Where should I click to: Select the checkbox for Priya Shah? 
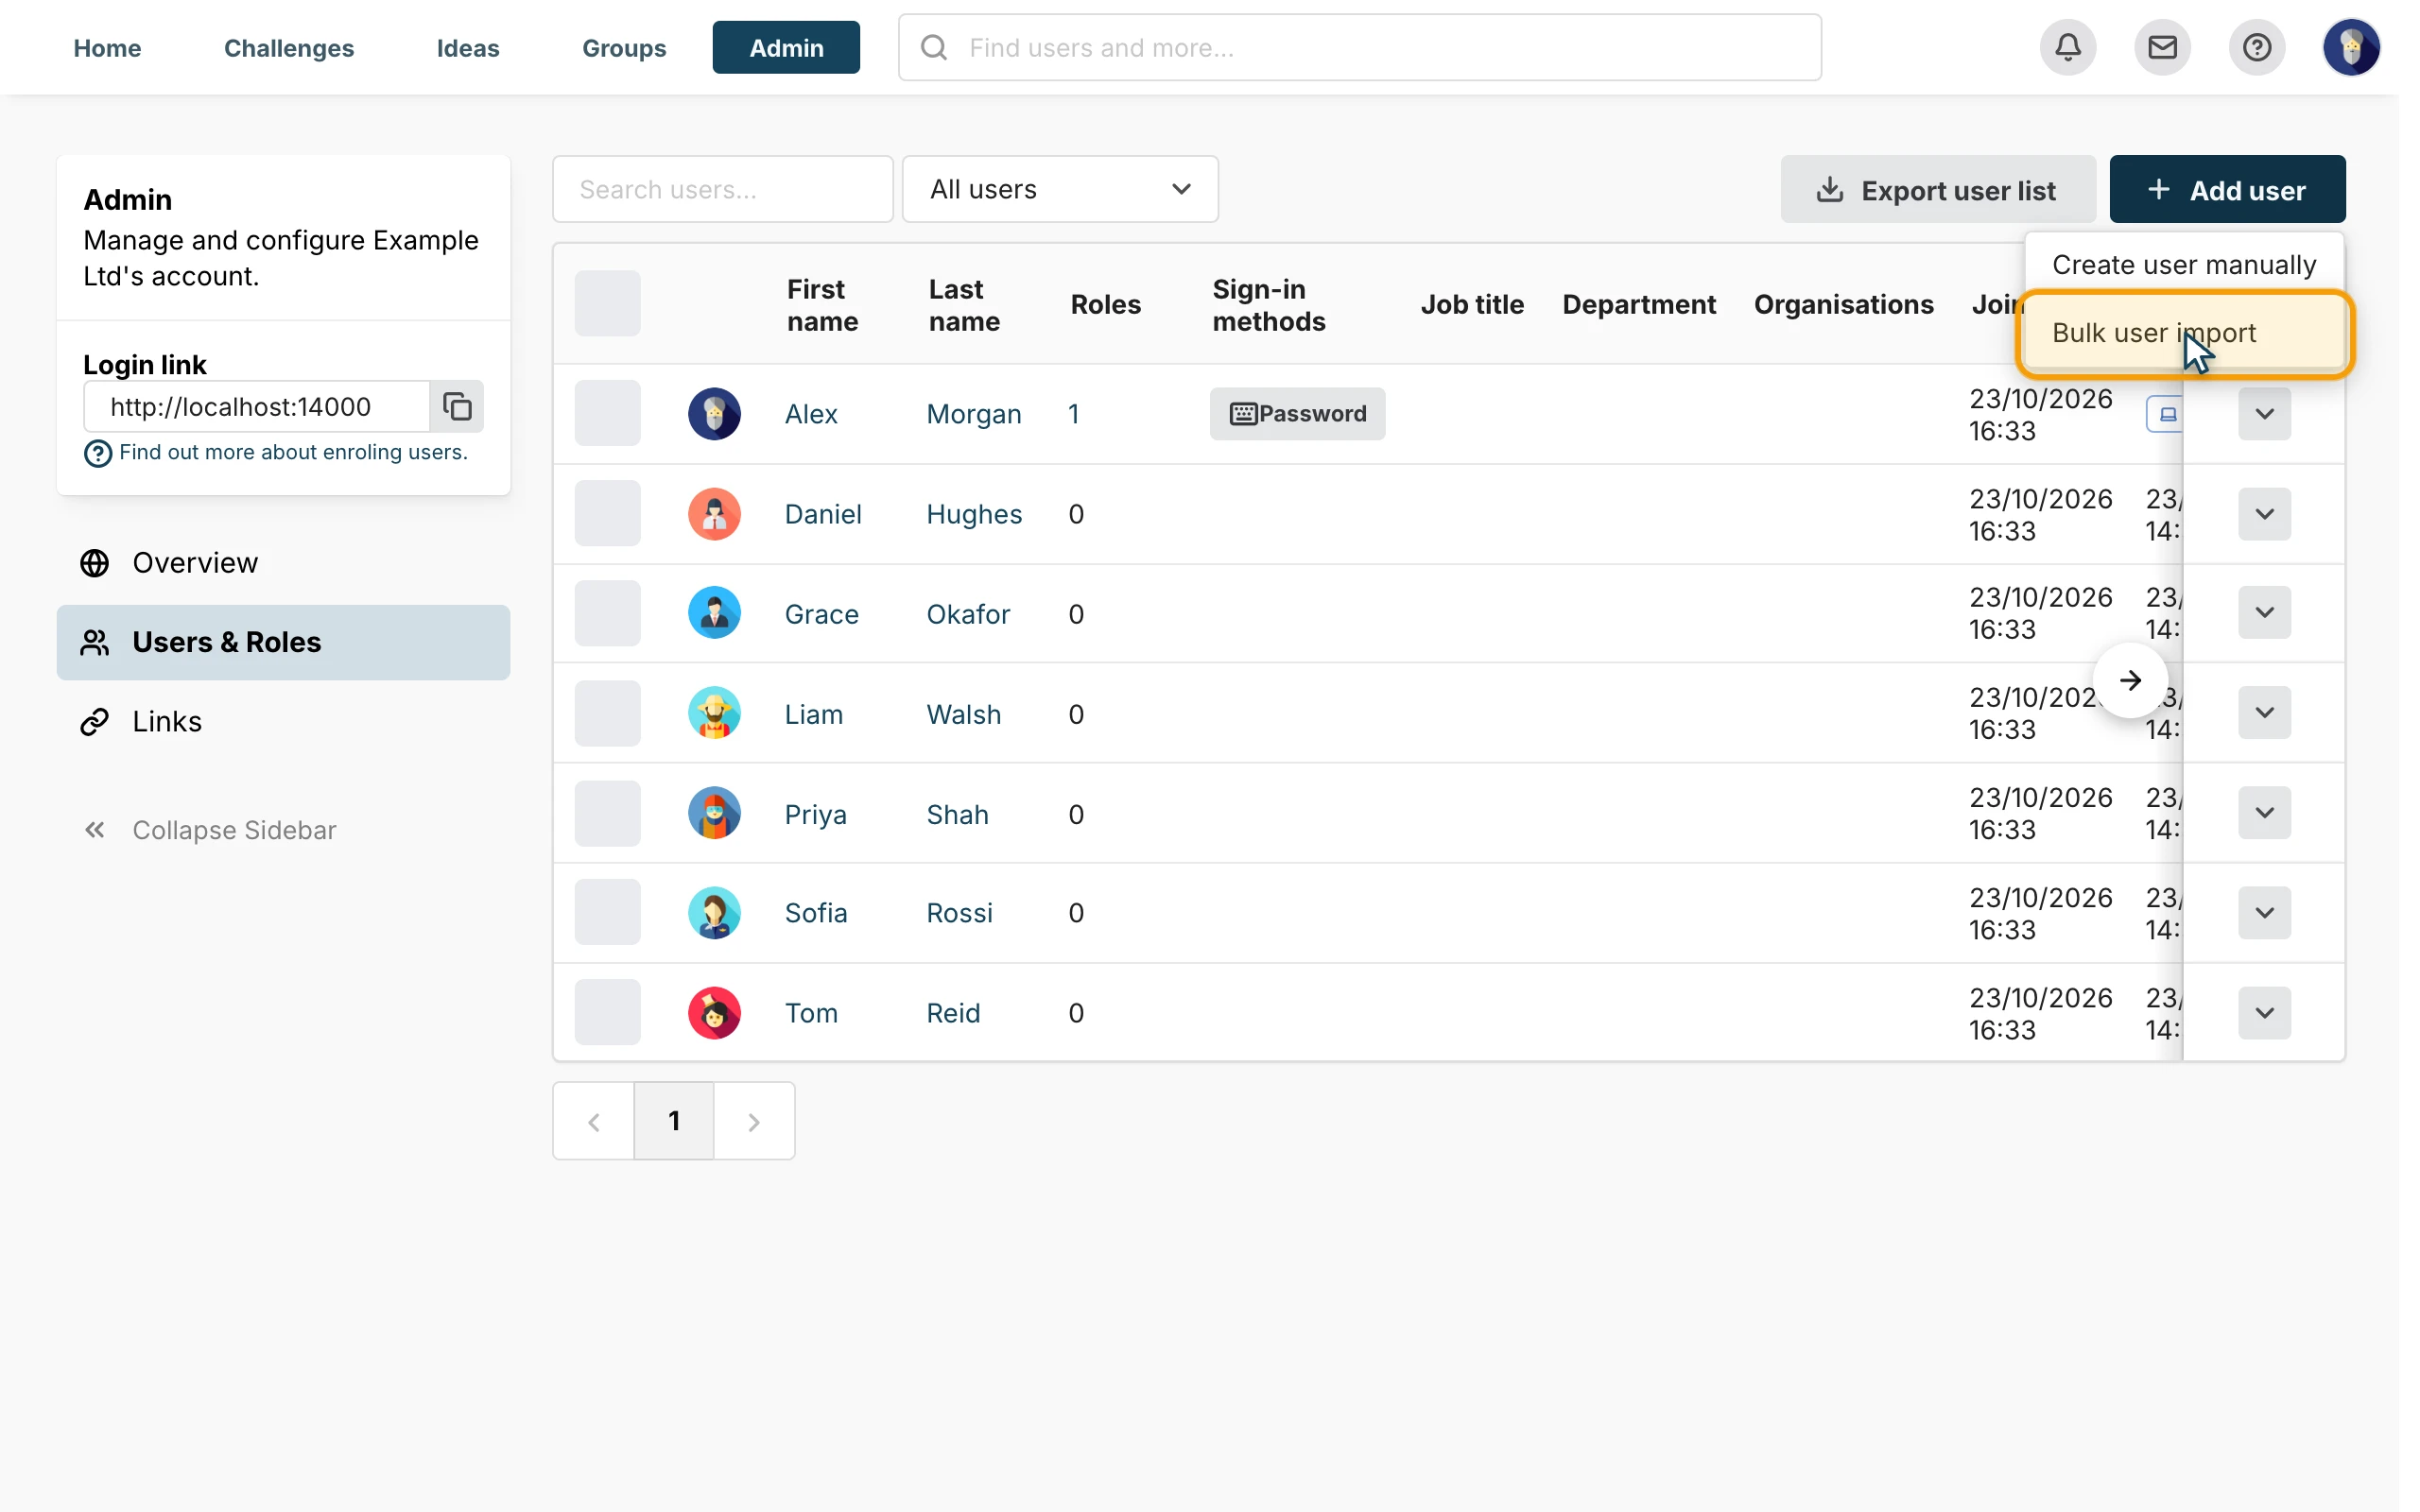[607, 812]
